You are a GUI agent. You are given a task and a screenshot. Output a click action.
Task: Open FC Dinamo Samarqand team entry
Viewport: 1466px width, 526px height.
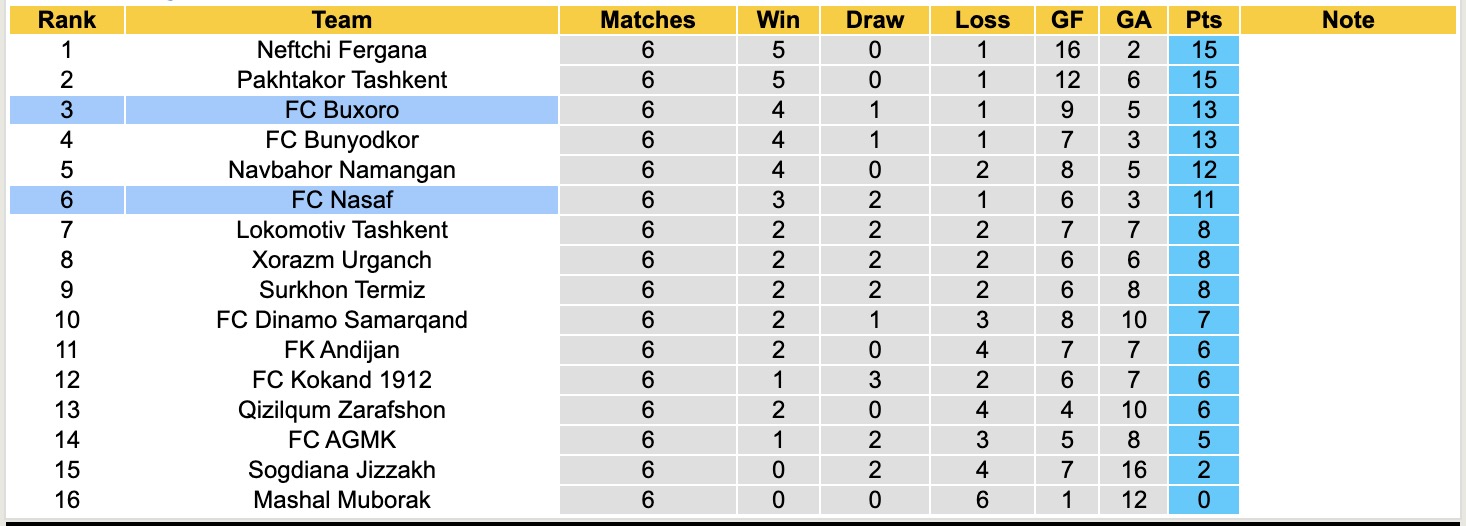click(341, 320)
